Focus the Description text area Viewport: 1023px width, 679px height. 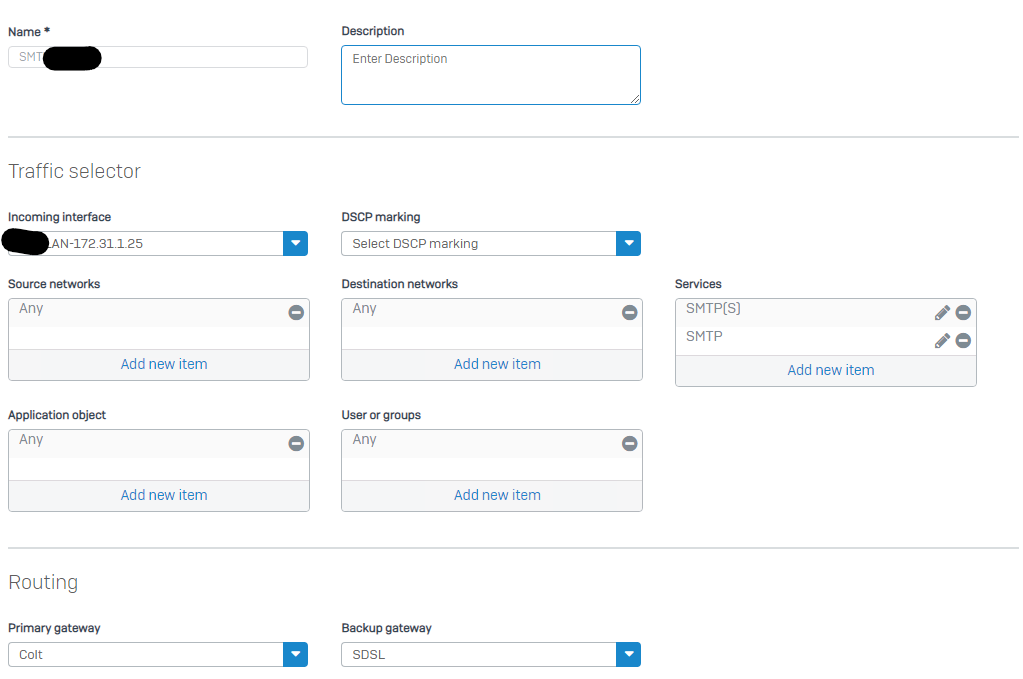pyautogui.click(x=491, y=75)
